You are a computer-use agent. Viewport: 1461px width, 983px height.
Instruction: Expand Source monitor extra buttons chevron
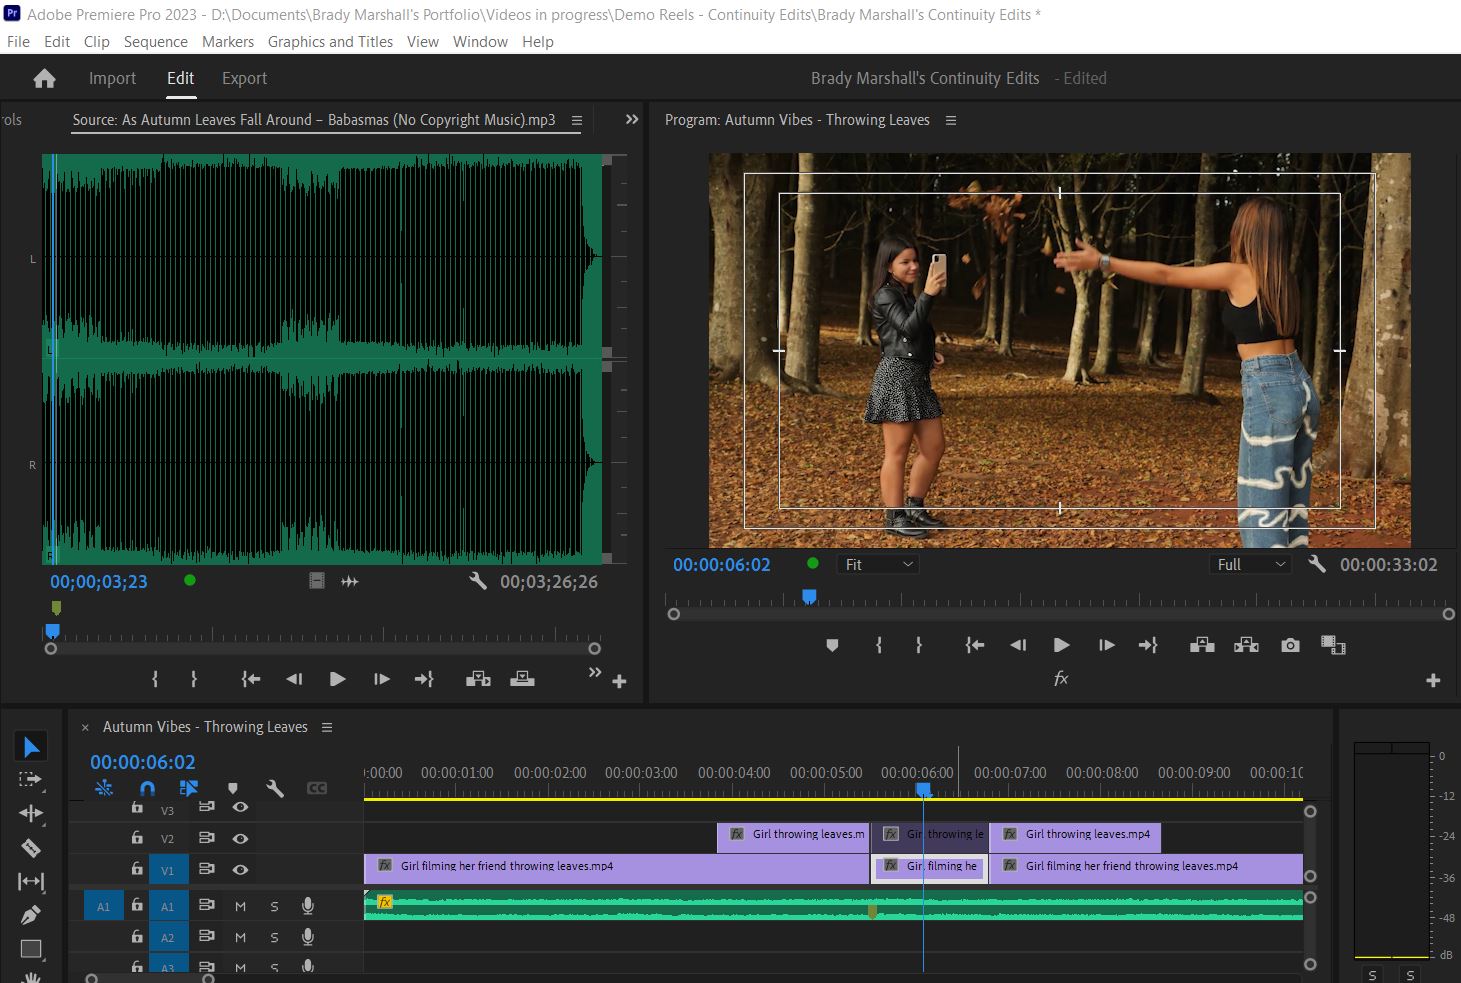pyautogui.click(x=595, y=672)
